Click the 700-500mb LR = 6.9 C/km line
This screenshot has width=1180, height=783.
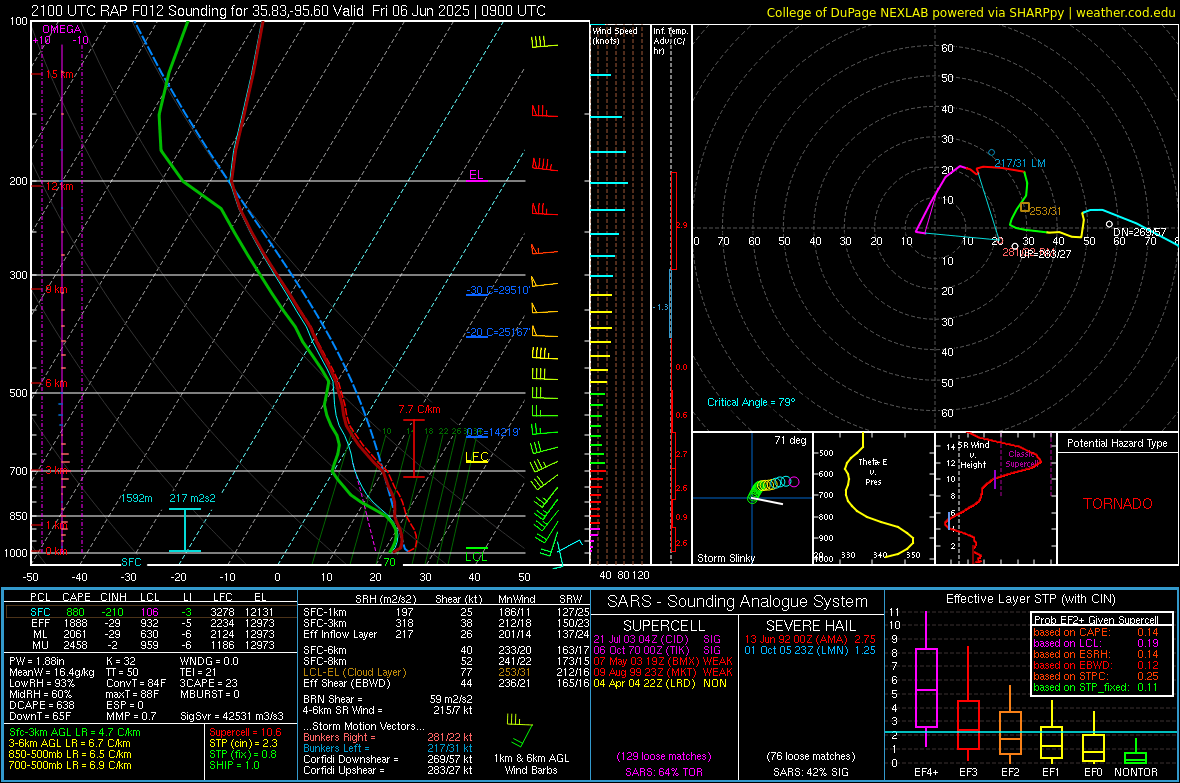click(70, 765)
